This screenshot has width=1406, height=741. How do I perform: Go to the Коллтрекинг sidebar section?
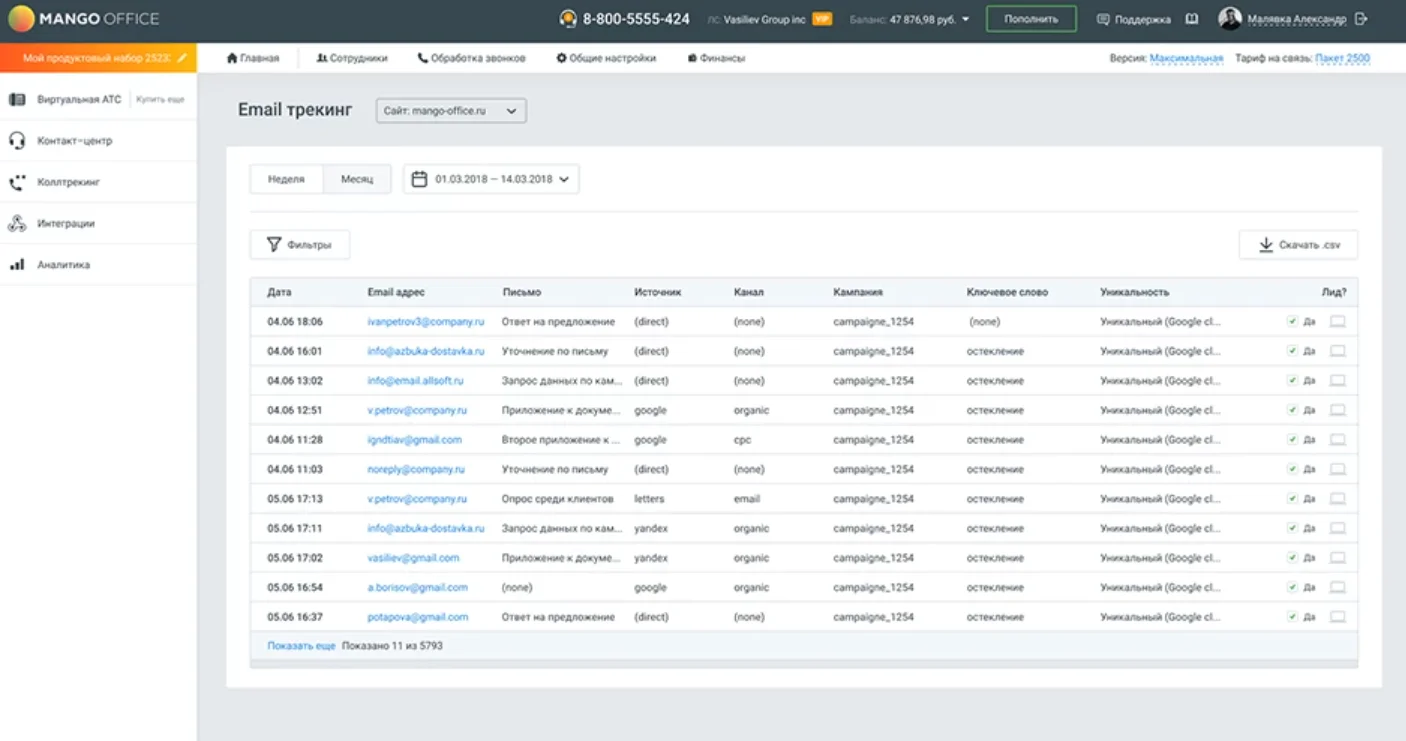tap(68, 183)
